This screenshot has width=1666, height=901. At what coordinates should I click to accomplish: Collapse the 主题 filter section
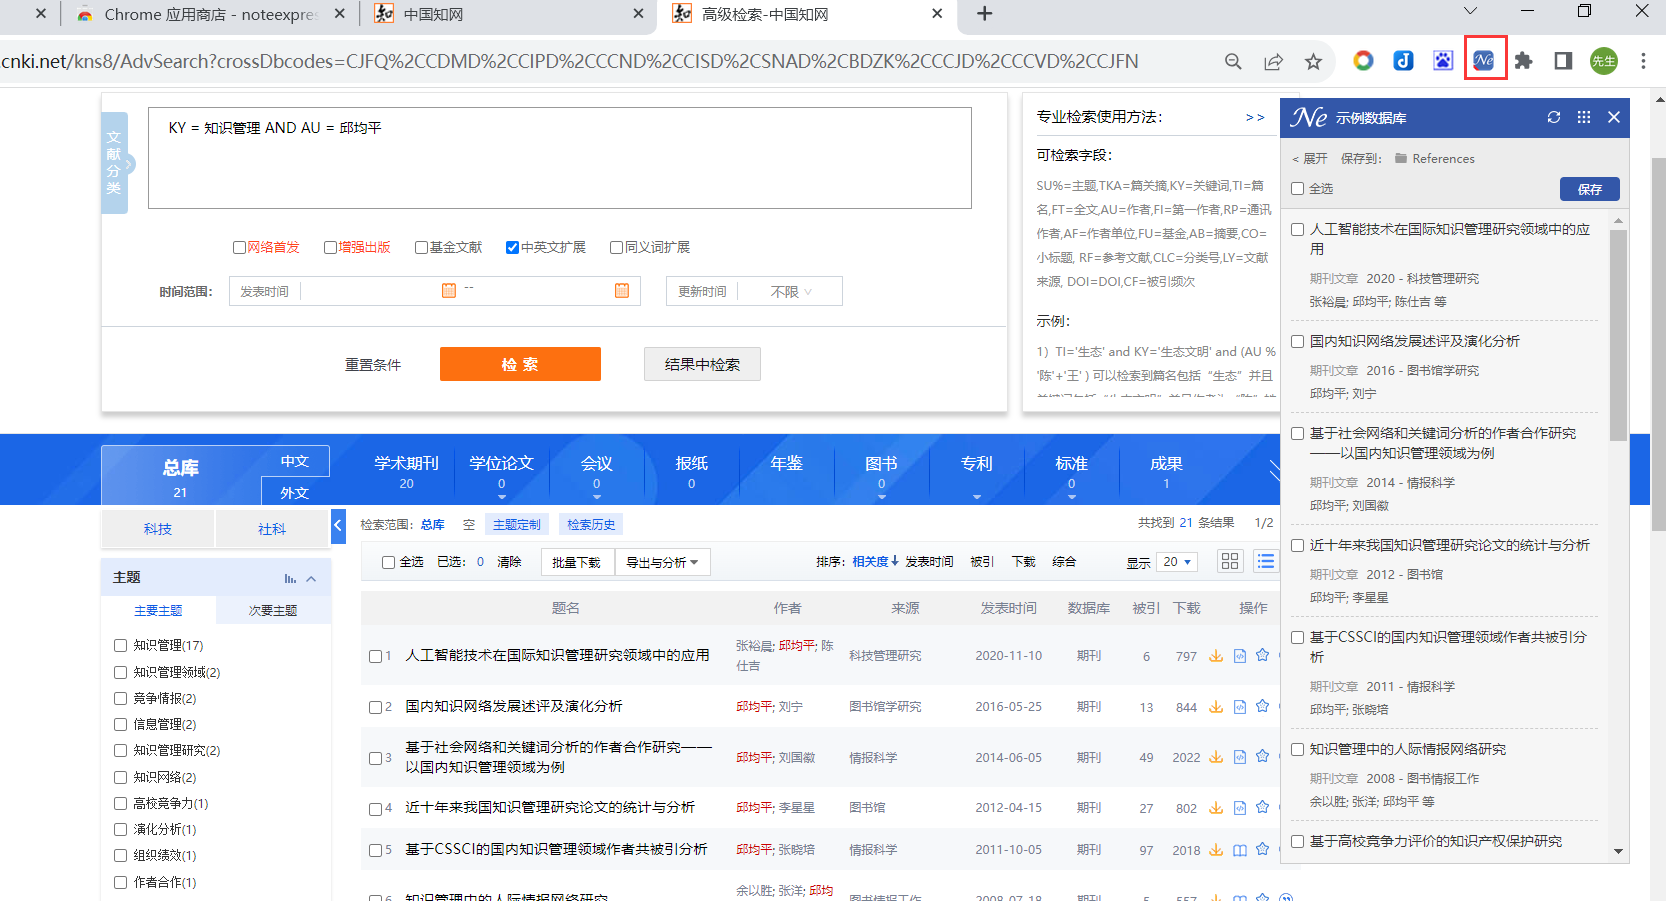pyautogui.click(x=311, y=578)
